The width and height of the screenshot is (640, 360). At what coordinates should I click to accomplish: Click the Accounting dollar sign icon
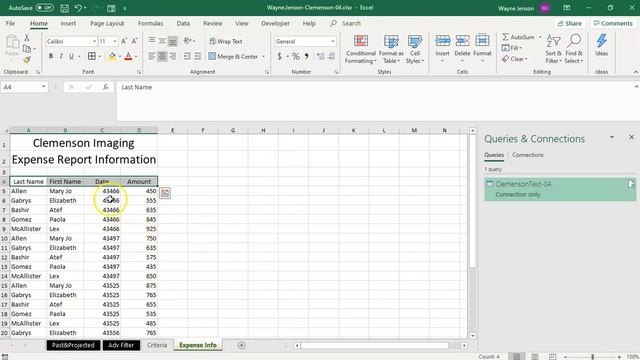point(280,56)
